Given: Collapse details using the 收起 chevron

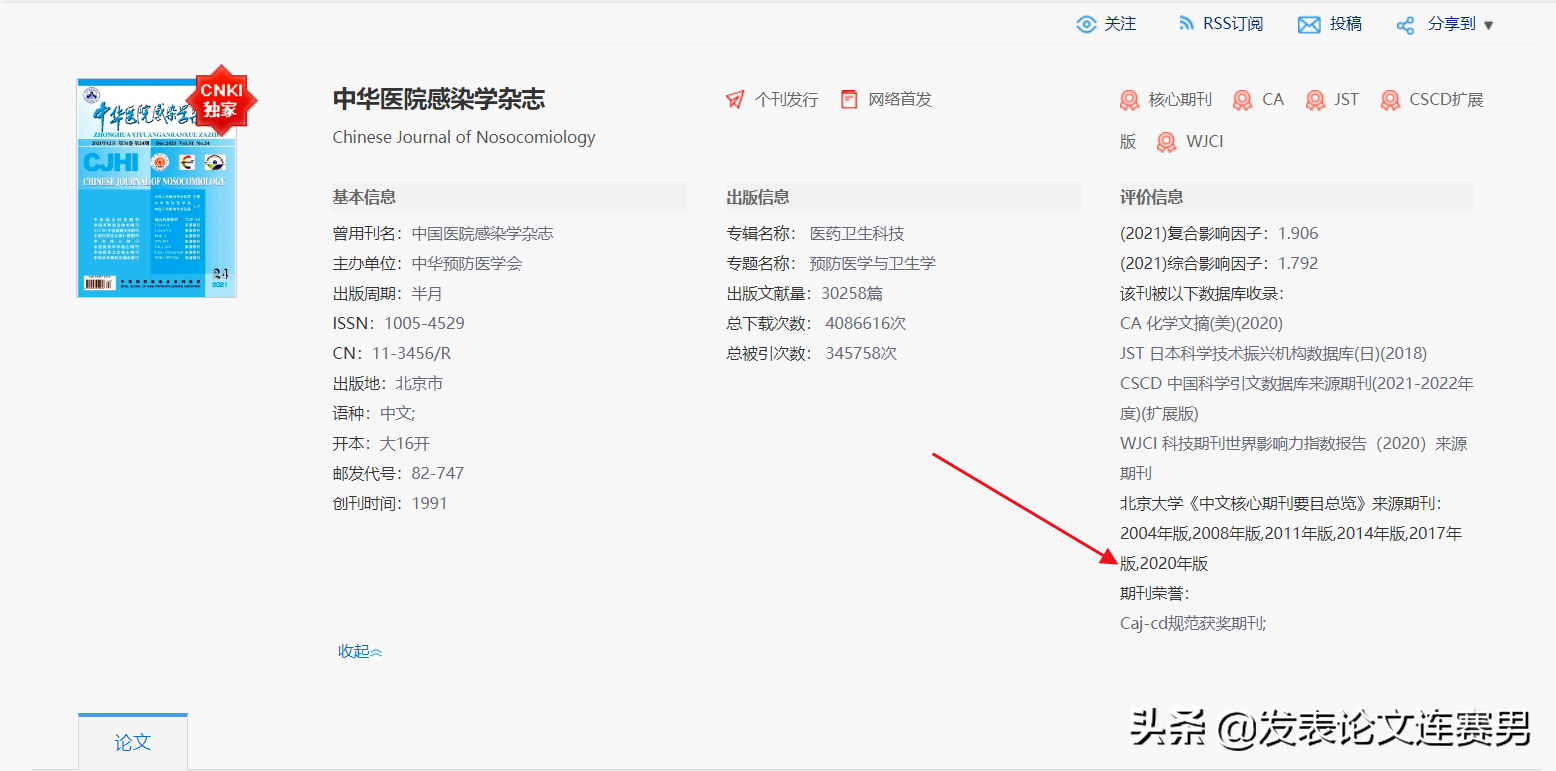Looking at the screenshot, I should click(x=374, y=651).
